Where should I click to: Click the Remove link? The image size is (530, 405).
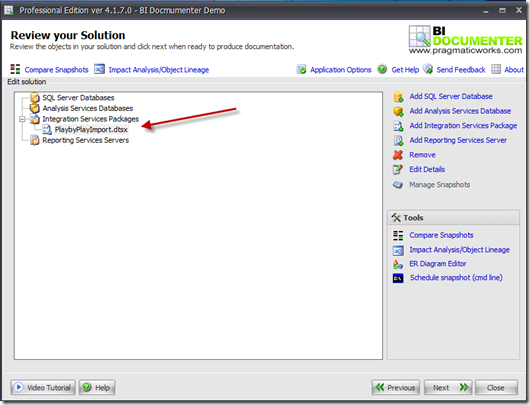(422, 155)
